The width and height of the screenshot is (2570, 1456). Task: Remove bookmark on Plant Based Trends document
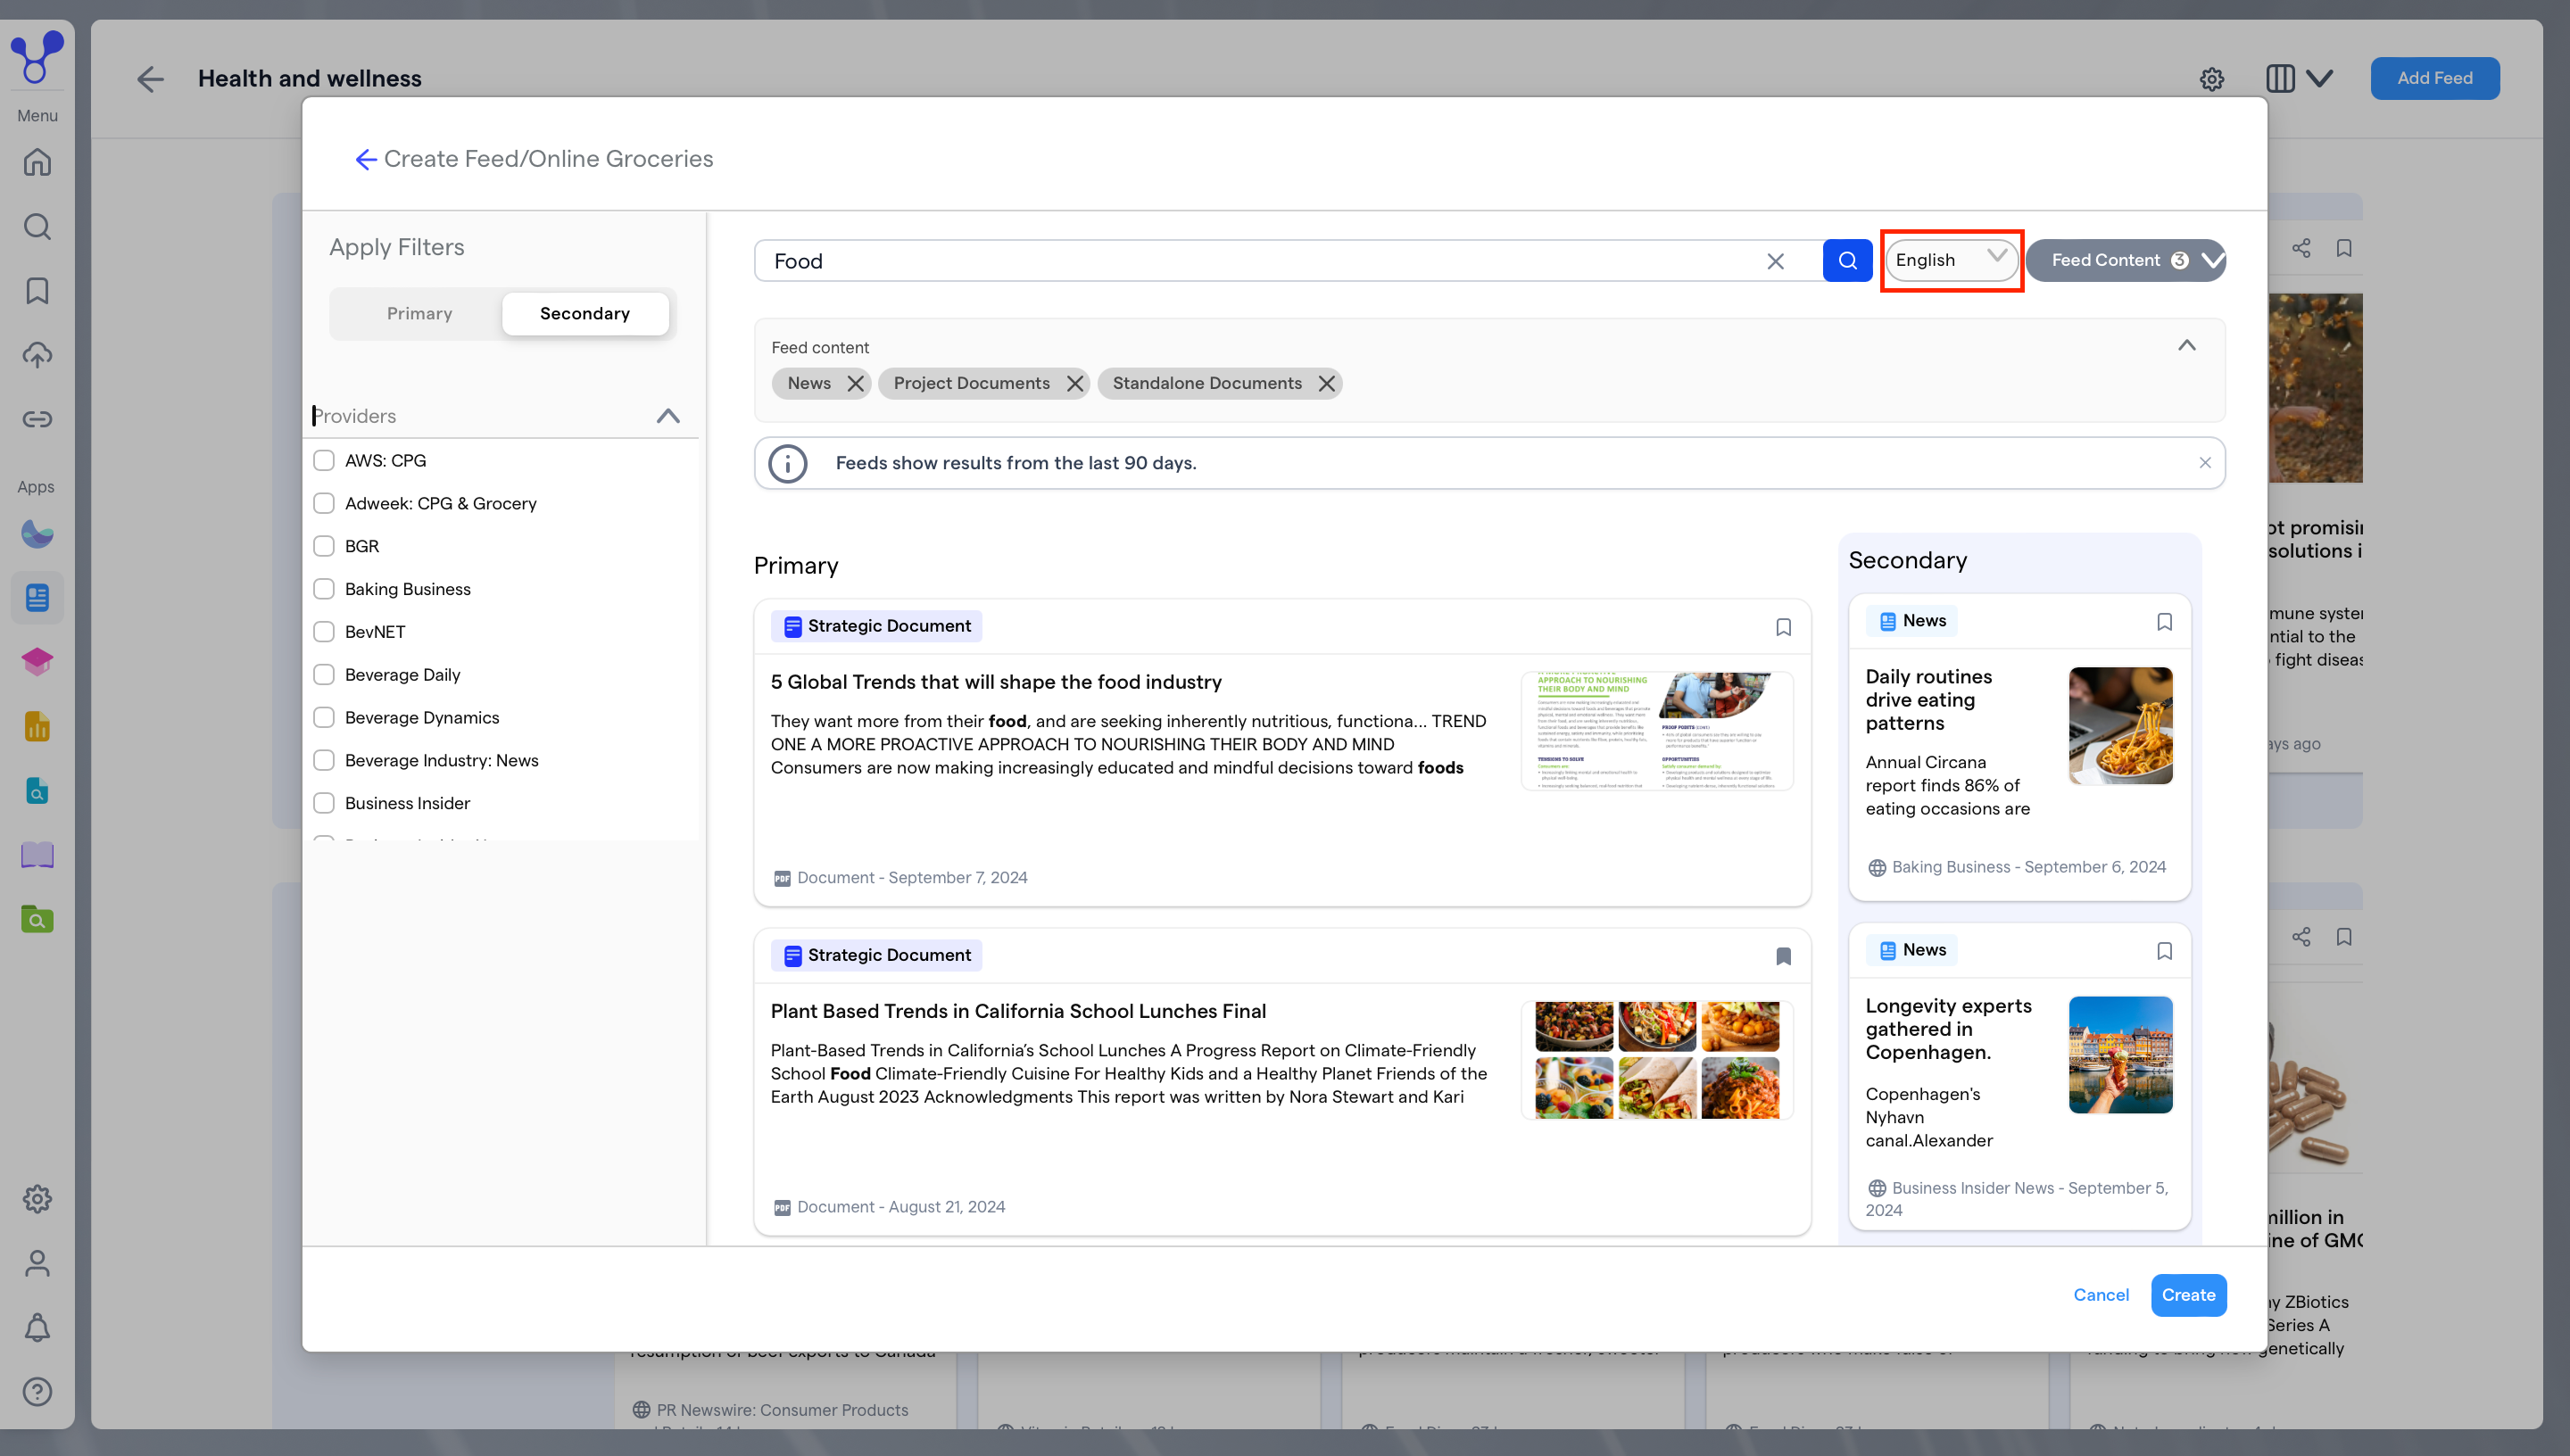(1783, 956)
